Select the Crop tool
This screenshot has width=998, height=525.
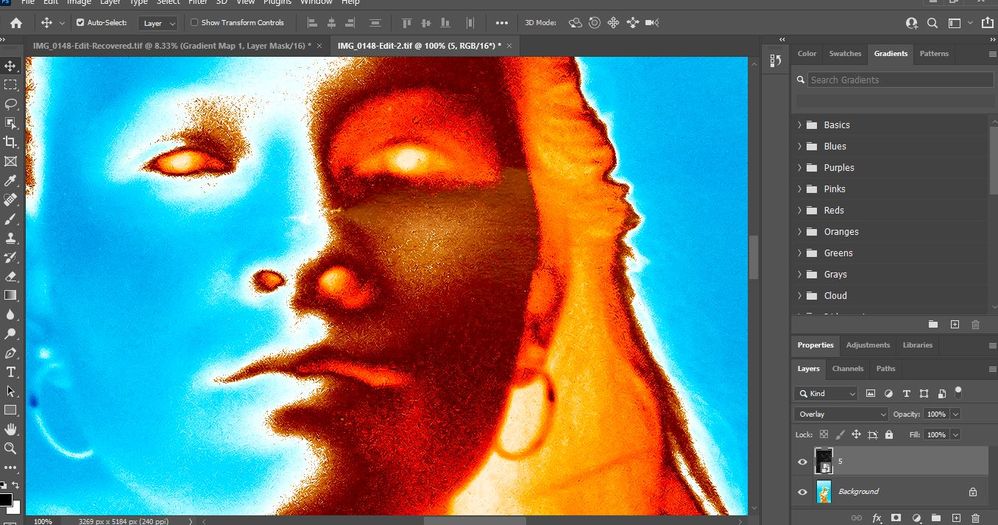tap(10, 142)
